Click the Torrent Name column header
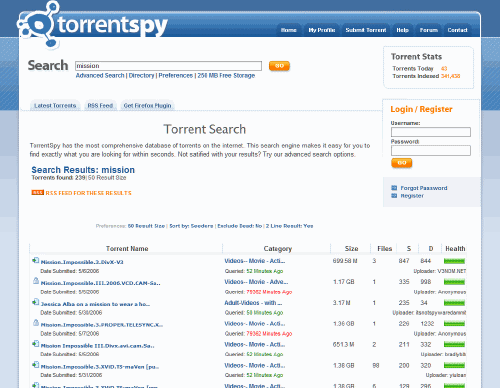500x388 pixels. click(x=127, y=249)
